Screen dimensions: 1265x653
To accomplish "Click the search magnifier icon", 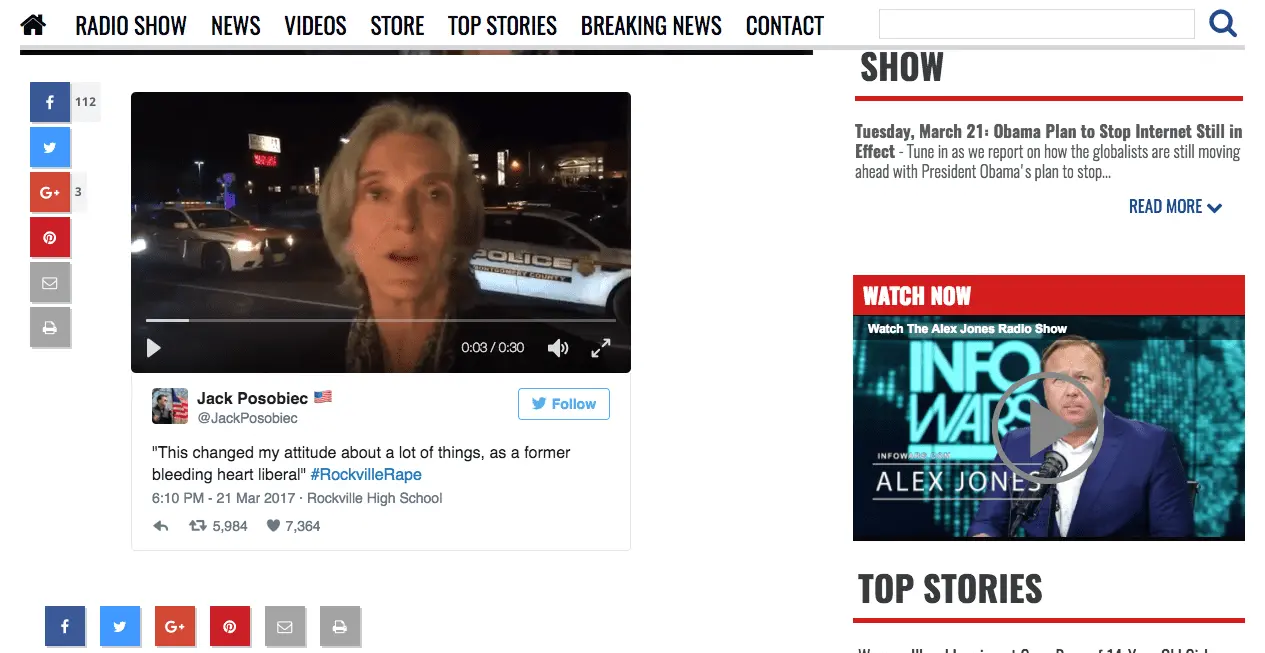I will 1223,23.
